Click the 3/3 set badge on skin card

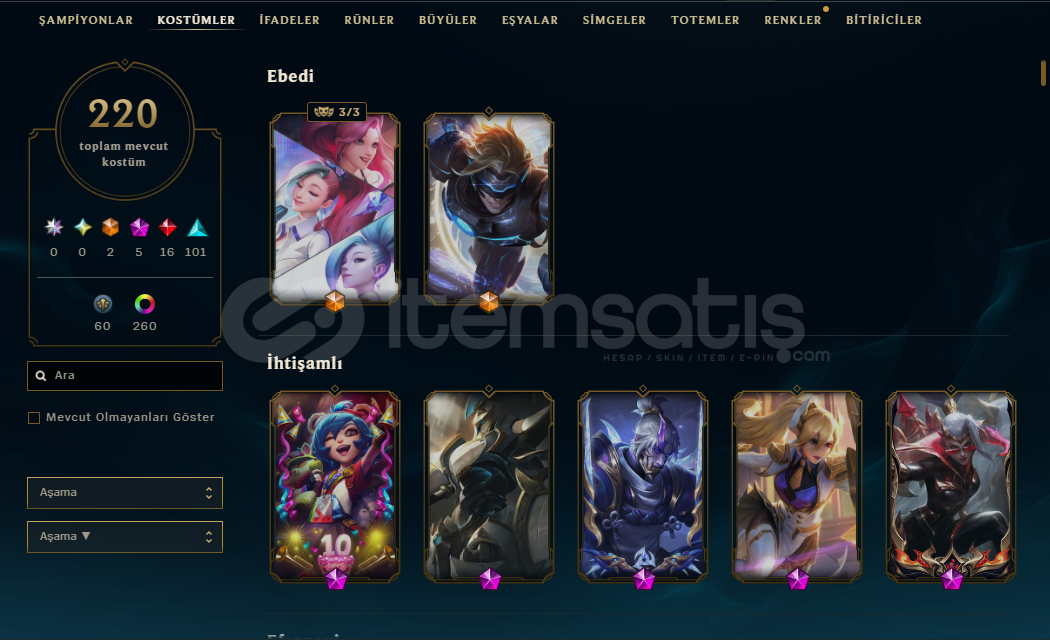click(x=337, y=112)
